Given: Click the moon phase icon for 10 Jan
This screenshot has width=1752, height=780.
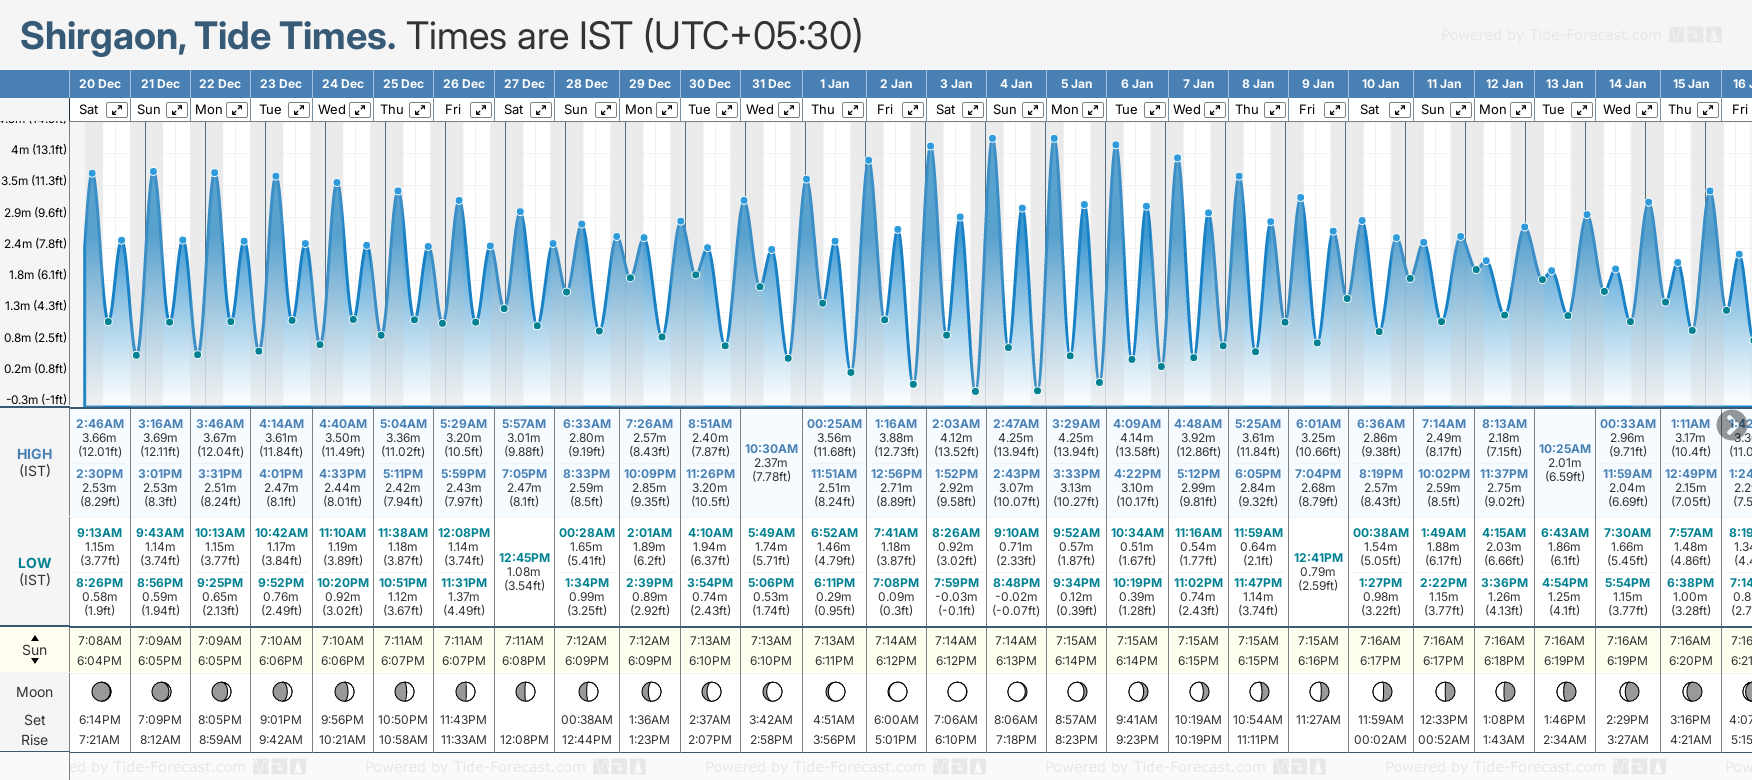Looking at the screenshot, I should click(x=1381, y=691).
